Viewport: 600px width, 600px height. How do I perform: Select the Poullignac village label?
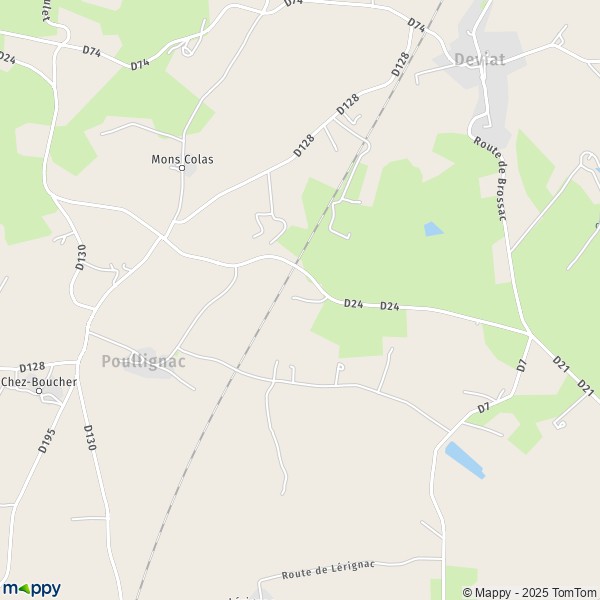tap(143, 362)
